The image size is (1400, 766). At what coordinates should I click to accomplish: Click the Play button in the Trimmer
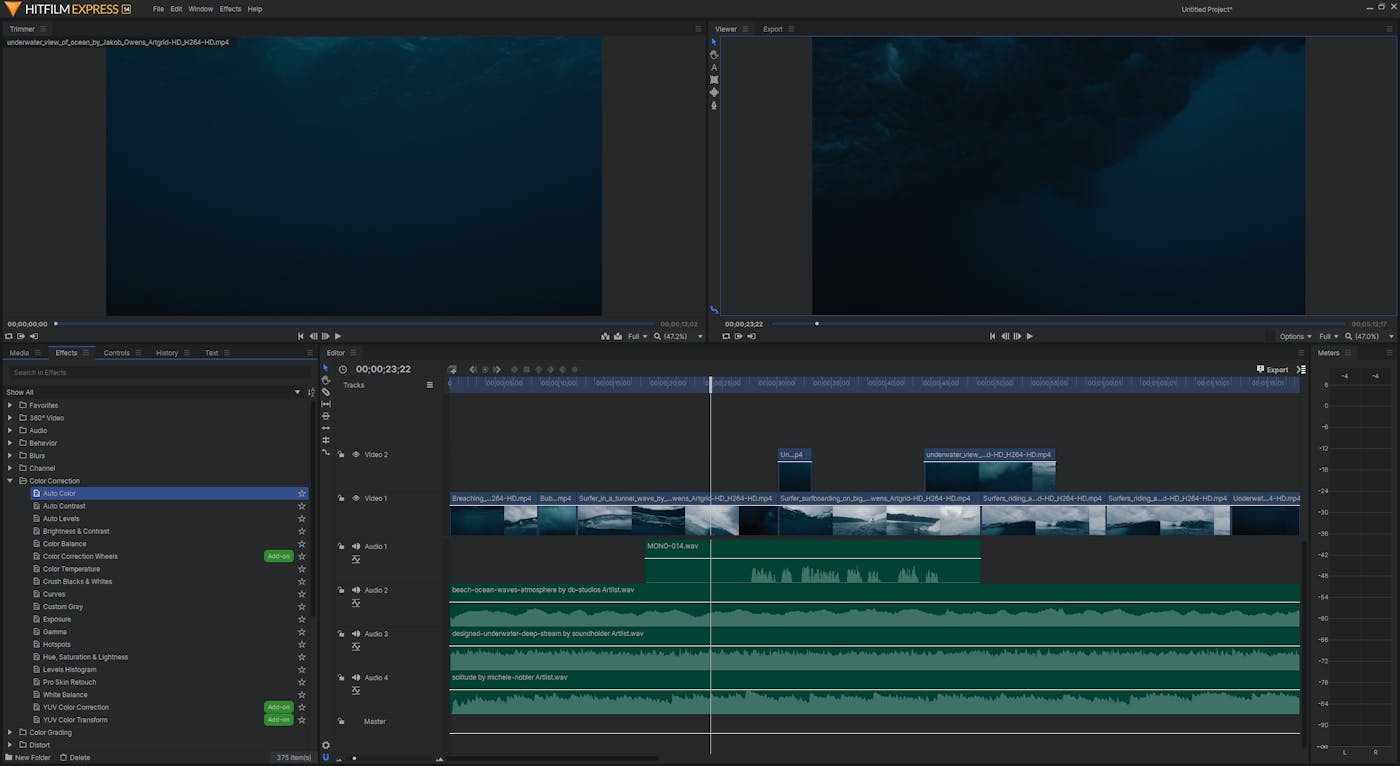point(338,337)
